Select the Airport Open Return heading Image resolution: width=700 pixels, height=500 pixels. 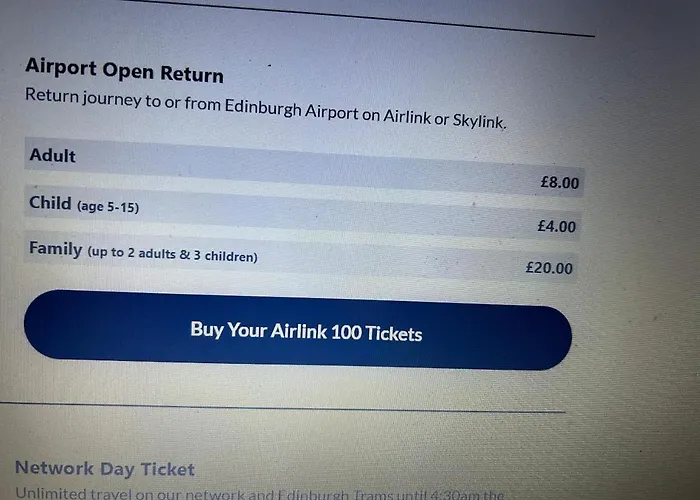[x=124, y=71]
